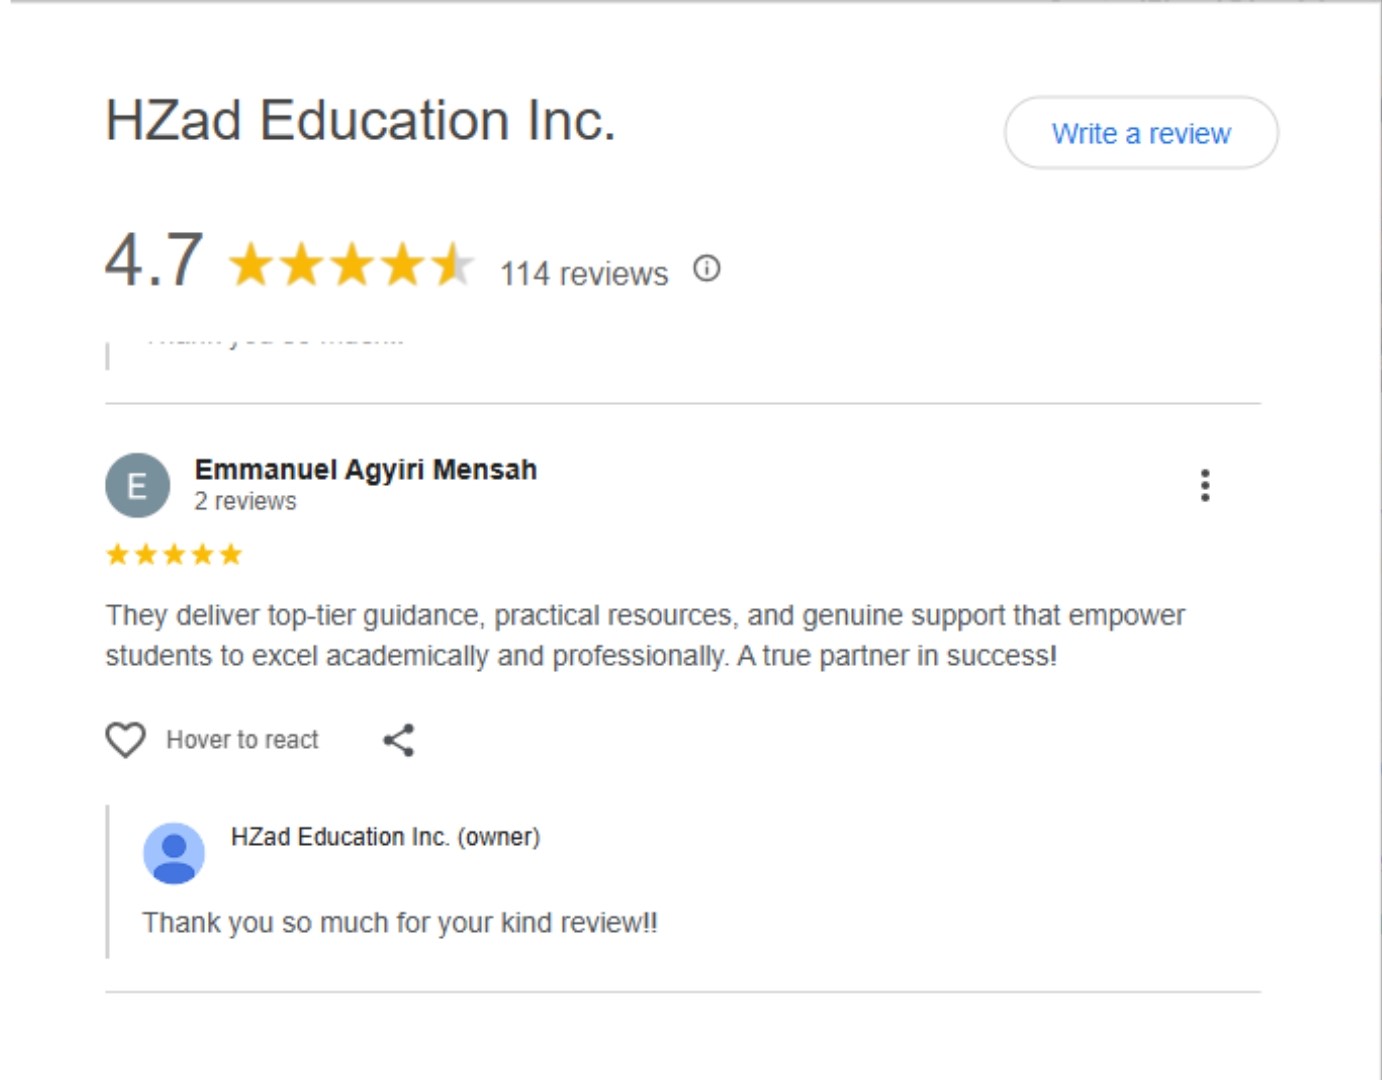Click the 114 reviews count

[584, 273]
